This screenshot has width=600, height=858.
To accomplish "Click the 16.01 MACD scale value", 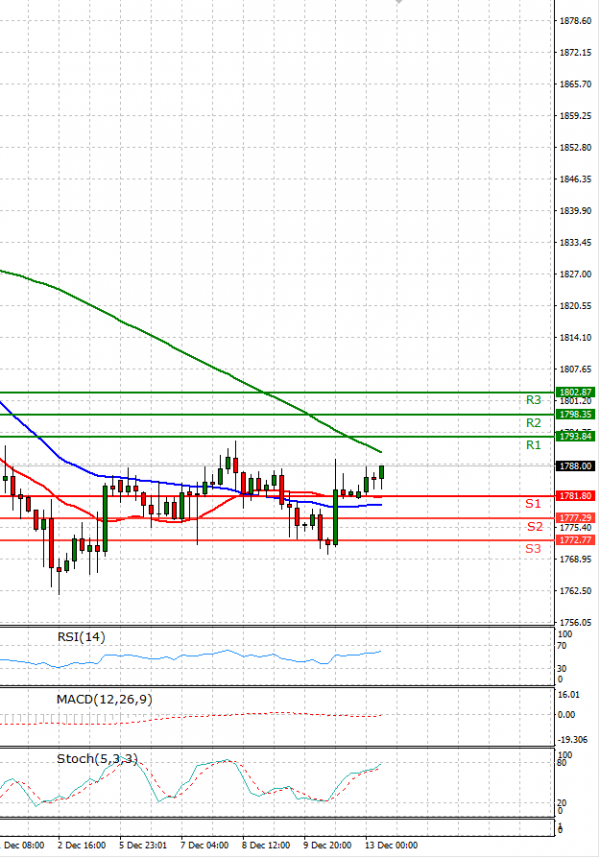I will click(569, 694).
